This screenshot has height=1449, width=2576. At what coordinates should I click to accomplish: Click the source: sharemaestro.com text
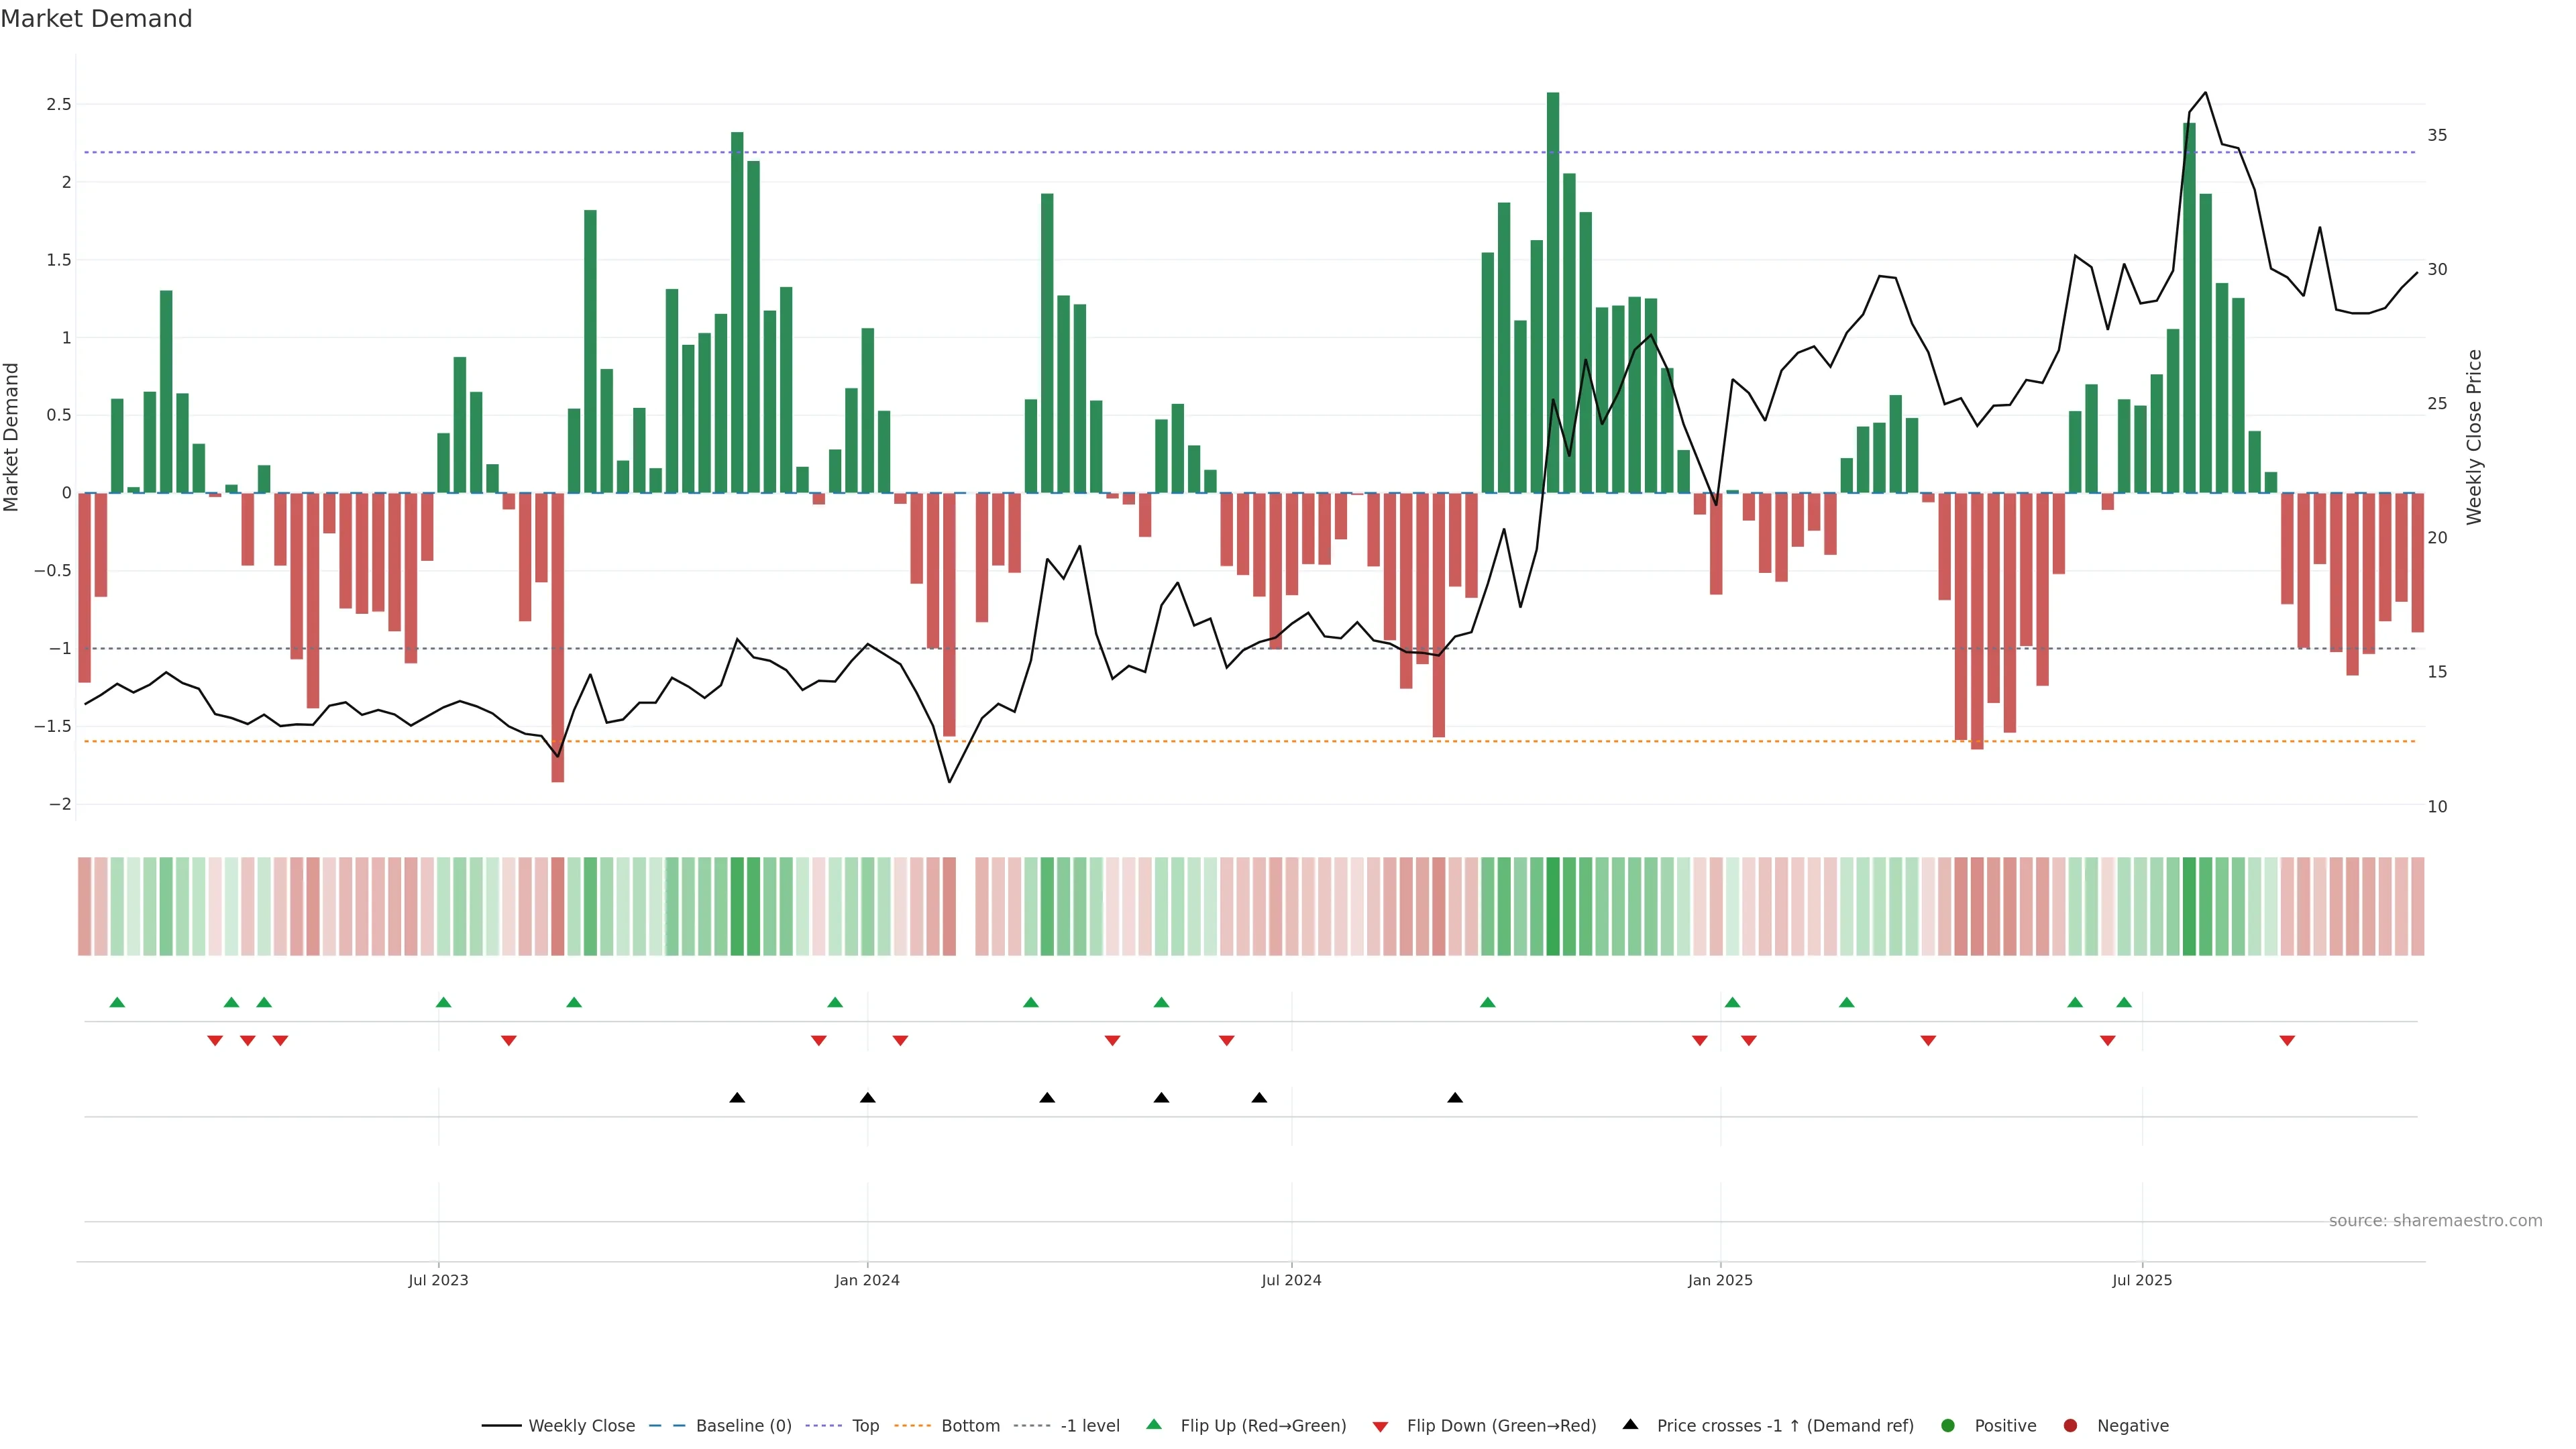click(x=2435, y=1221)
